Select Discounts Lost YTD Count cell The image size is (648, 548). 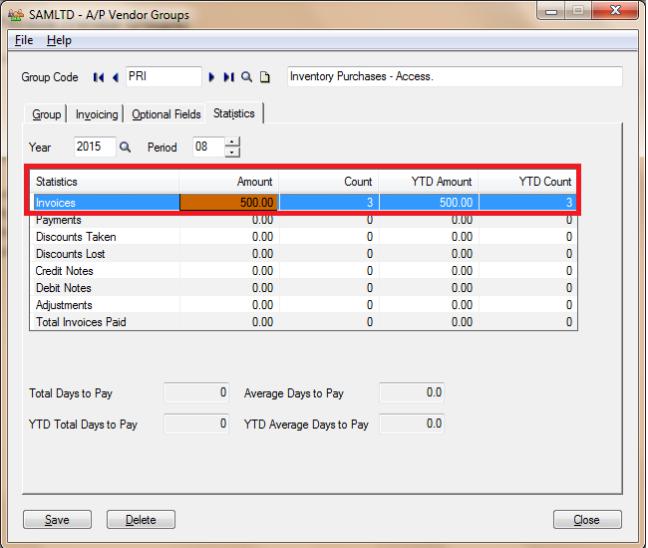coord(528,254)
